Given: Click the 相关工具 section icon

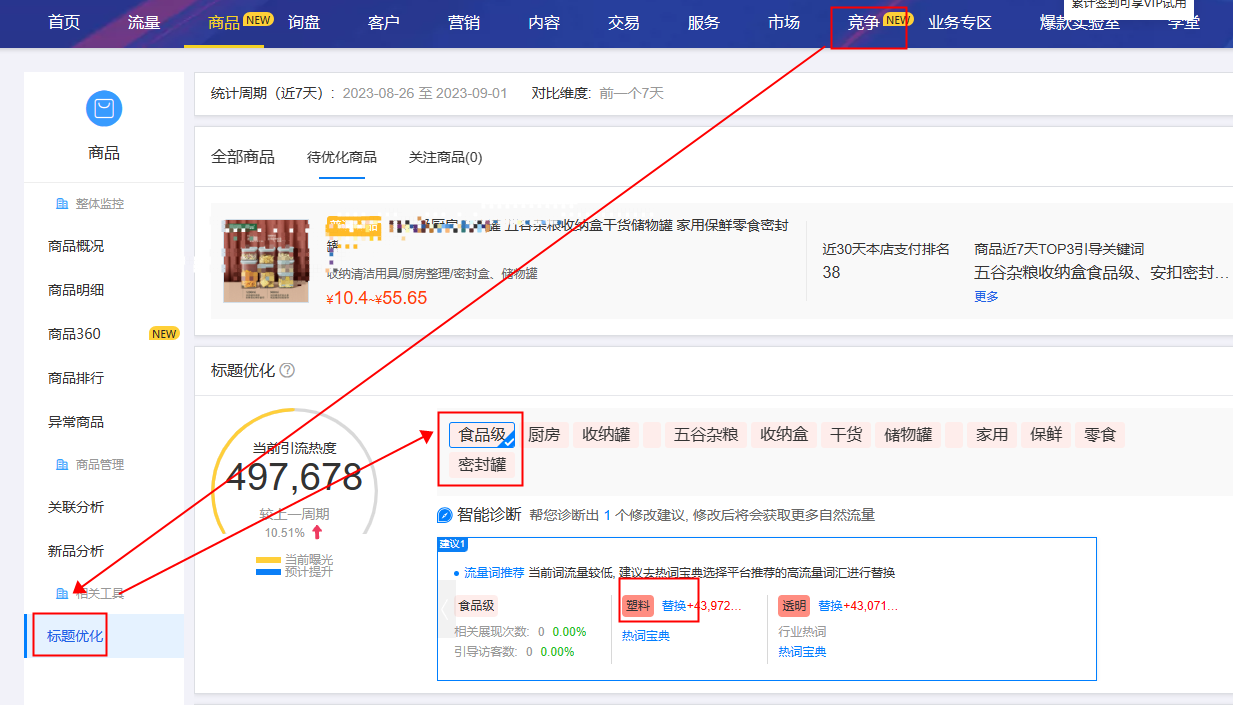Looking at the screenshot, I should tap(62, 594).
